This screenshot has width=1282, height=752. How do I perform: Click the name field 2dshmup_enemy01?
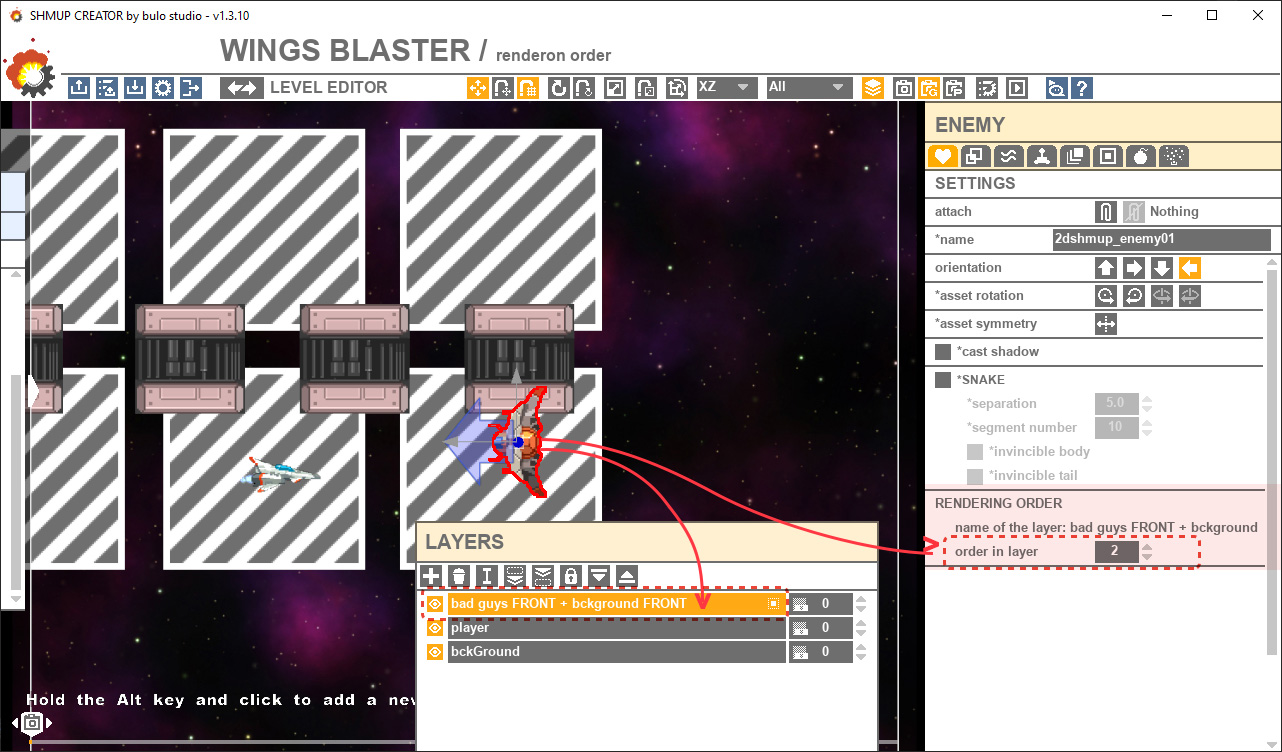pos(1162,240)
